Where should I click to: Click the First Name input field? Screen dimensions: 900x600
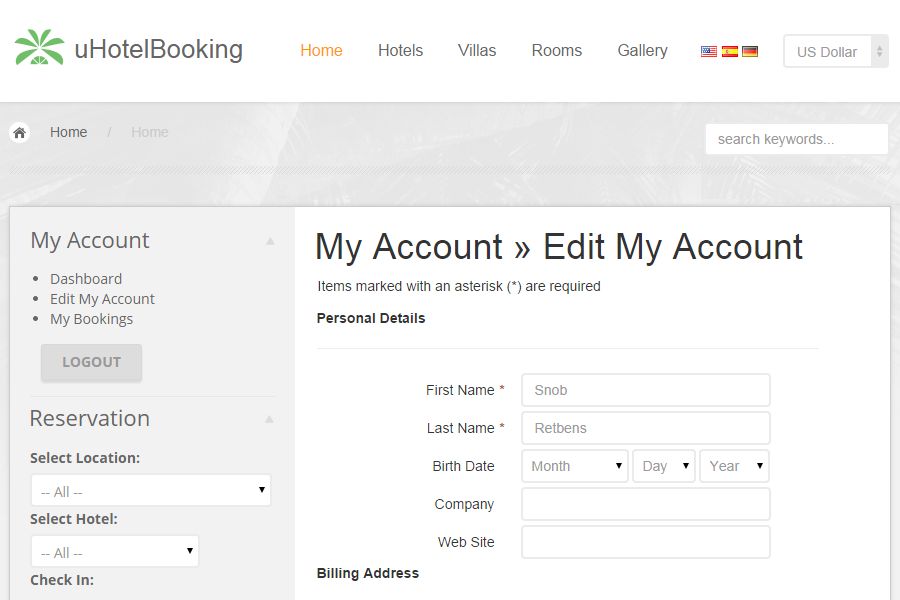(645, 390)
